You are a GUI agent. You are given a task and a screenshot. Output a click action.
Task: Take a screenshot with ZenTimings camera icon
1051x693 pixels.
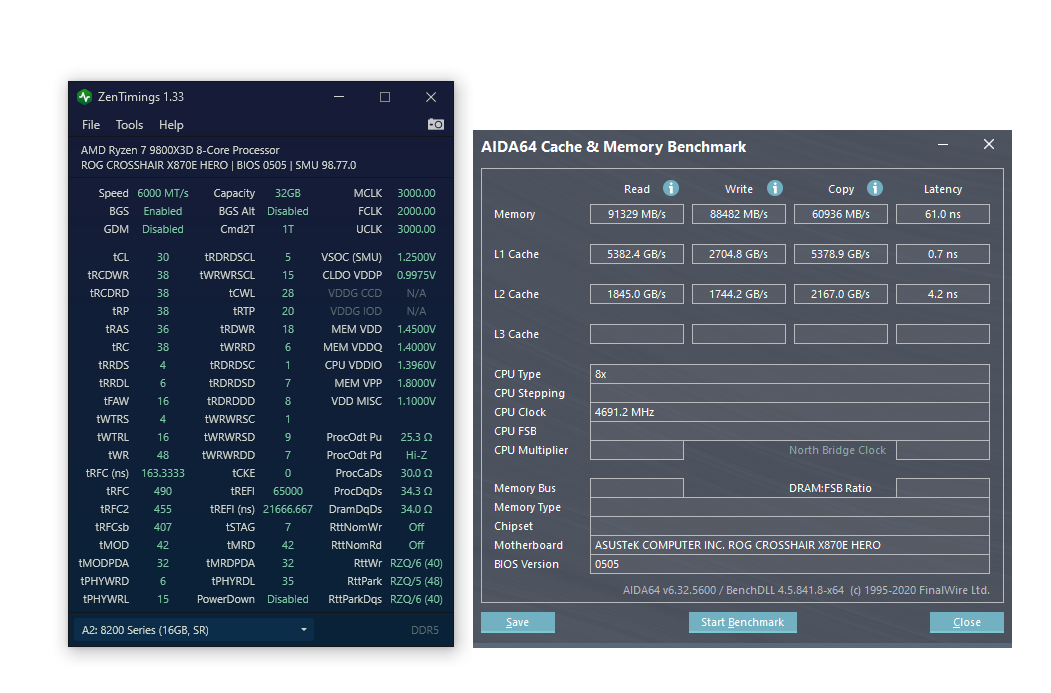click(436, 125)
